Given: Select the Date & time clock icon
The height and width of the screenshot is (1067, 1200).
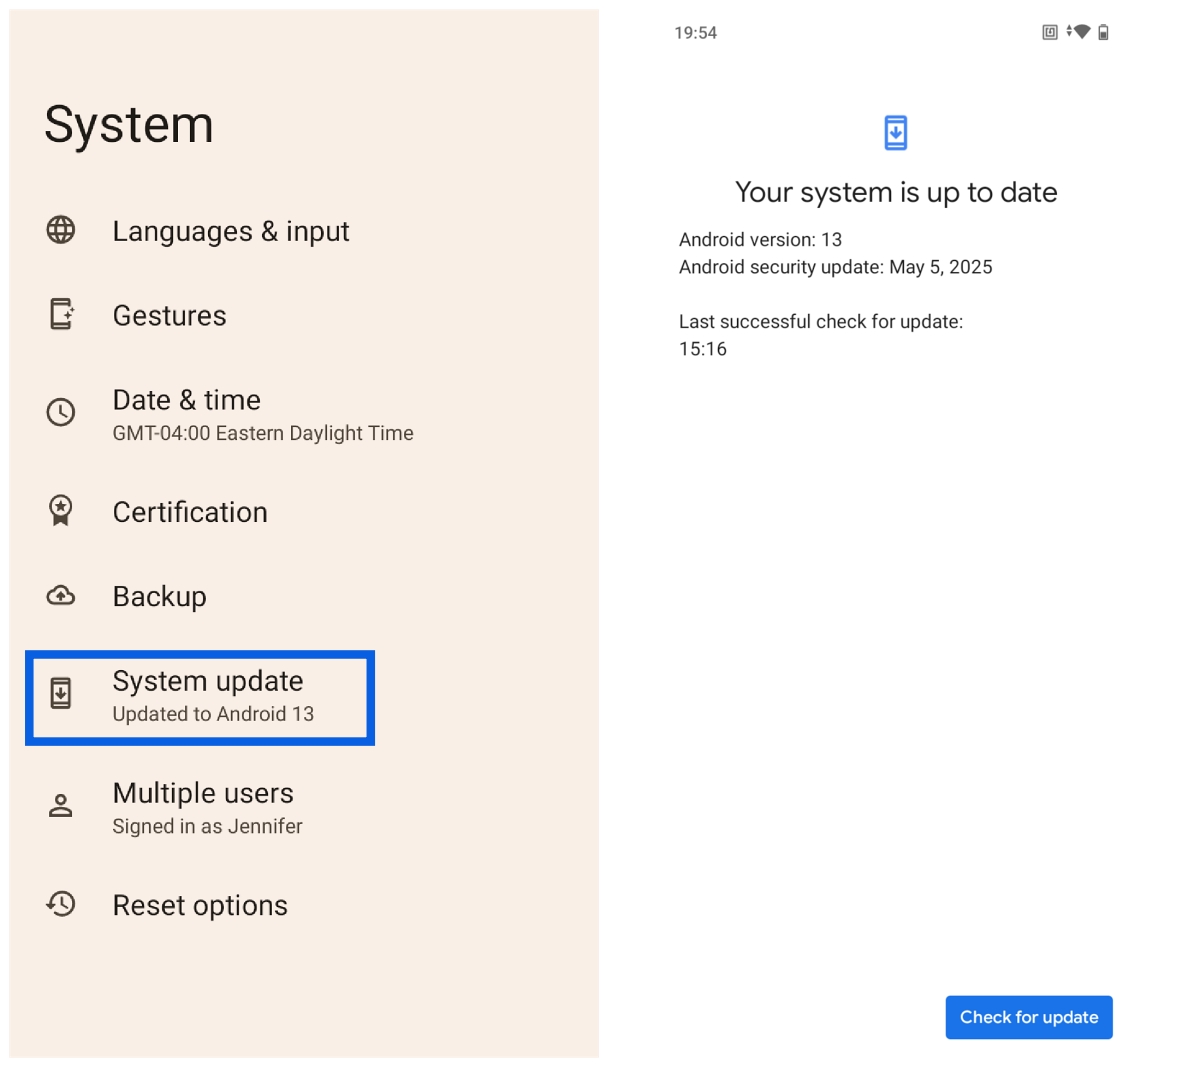Looking at the screenshot, I should pyautogui.click(x=60, y=412).
